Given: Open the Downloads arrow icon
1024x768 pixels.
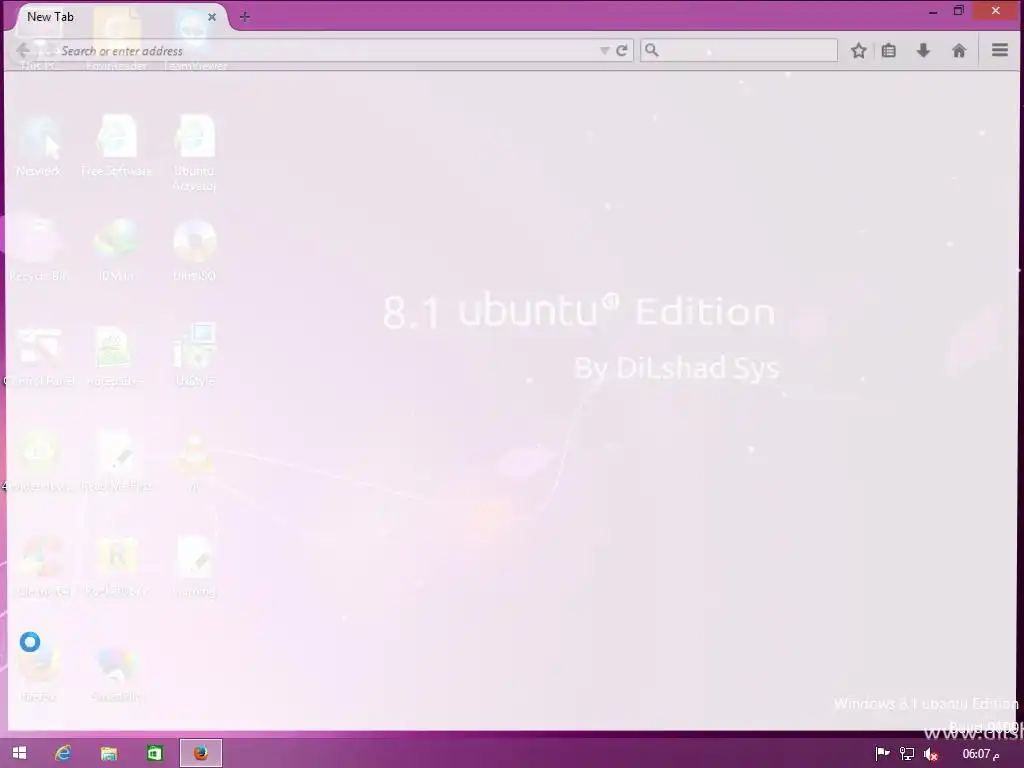Looking at the screenshot, I should tap(923, 50).
